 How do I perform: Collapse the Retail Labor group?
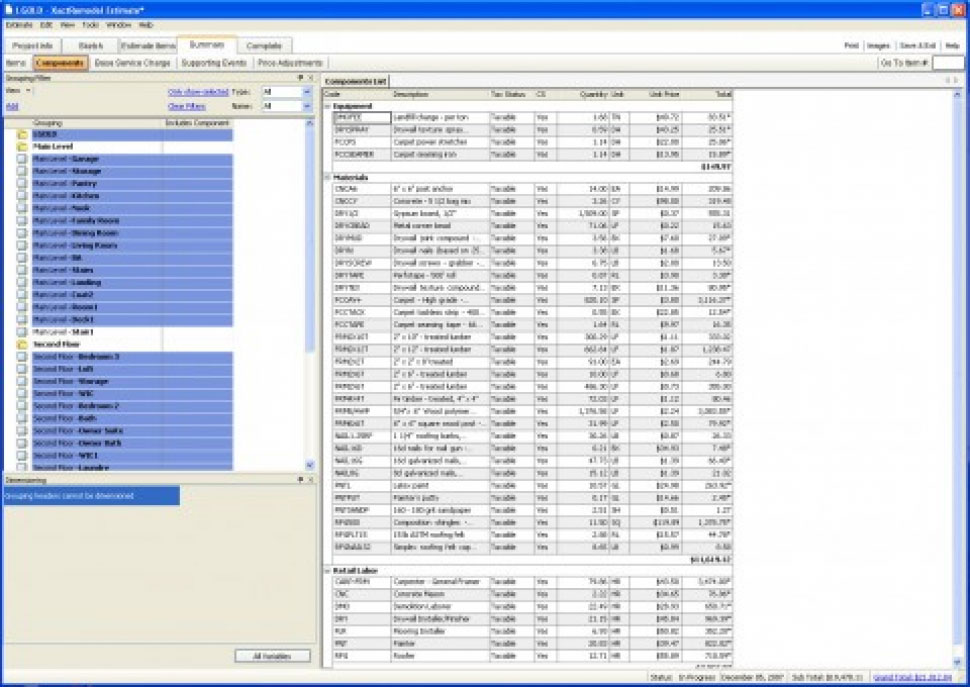(327, 571)
